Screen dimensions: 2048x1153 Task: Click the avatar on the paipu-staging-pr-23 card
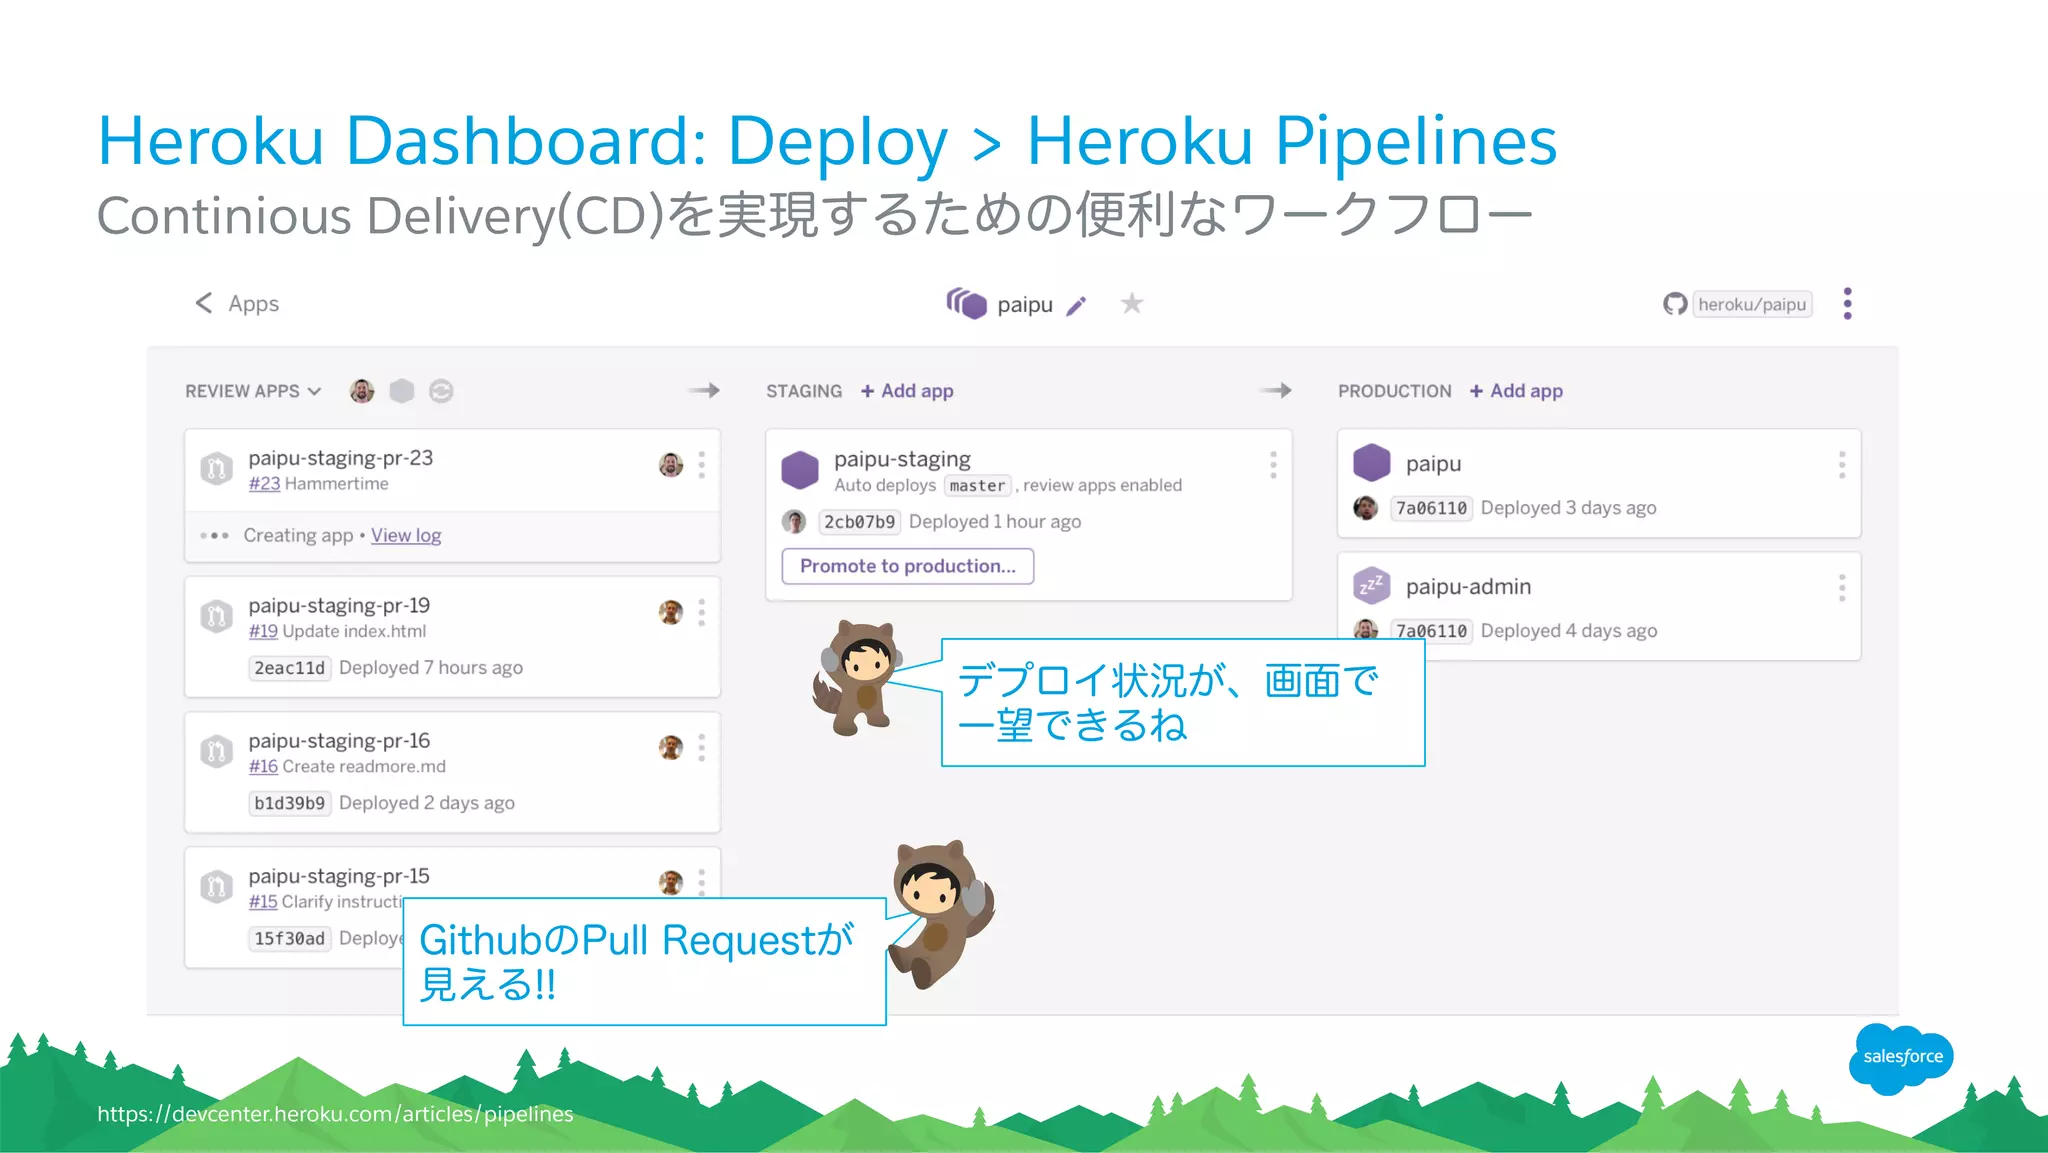click(671, 464)
